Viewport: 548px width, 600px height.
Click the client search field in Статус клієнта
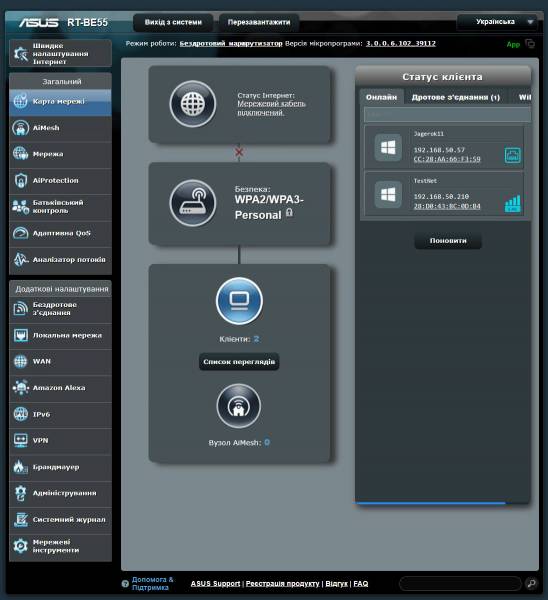pyautogui.click(x=447, y=114)
